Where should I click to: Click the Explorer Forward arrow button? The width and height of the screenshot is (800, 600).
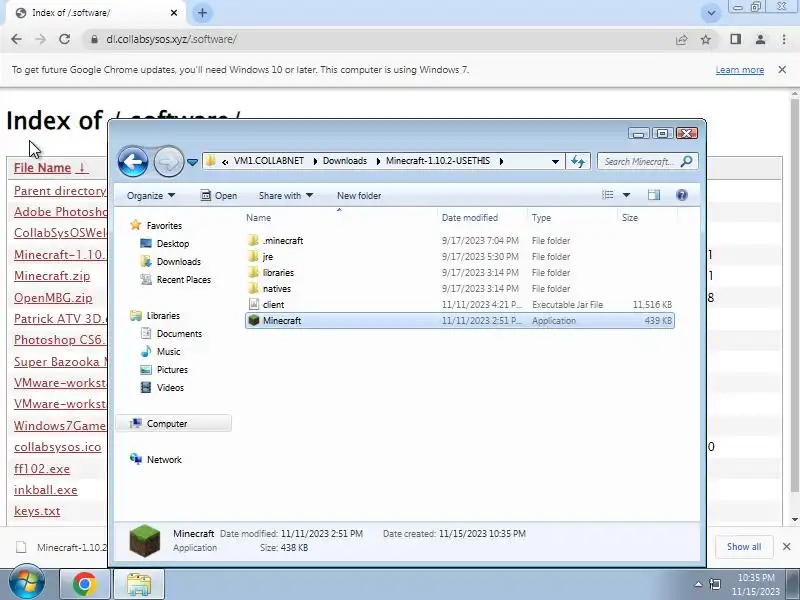(x=169, y=162)
